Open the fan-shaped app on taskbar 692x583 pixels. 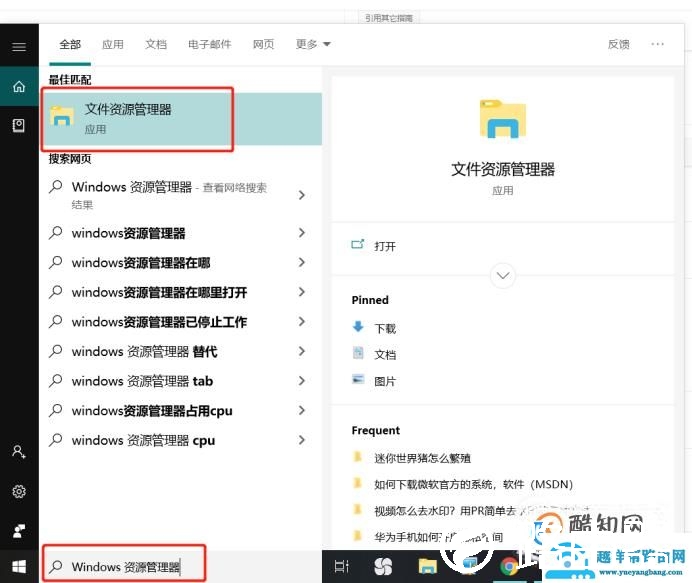coord(383,567)
